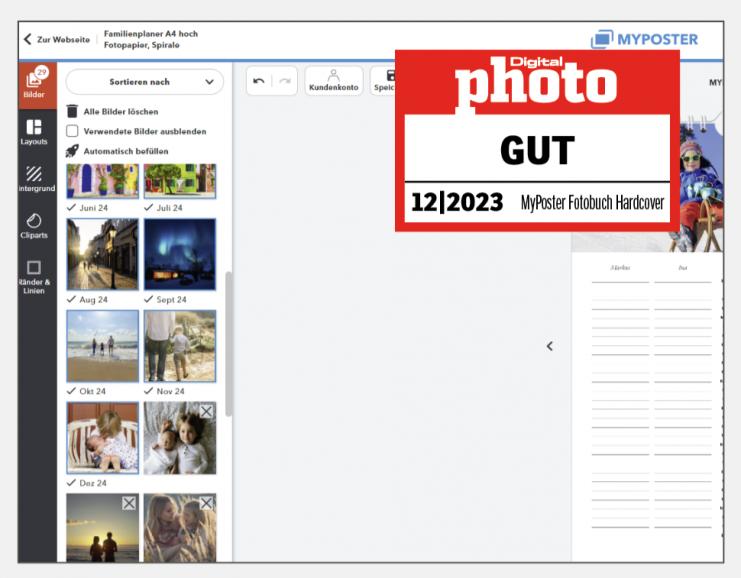741x578 pixels.
Task: Click the Alle Bilder löschen text
Action: click(x=121, y=112)
